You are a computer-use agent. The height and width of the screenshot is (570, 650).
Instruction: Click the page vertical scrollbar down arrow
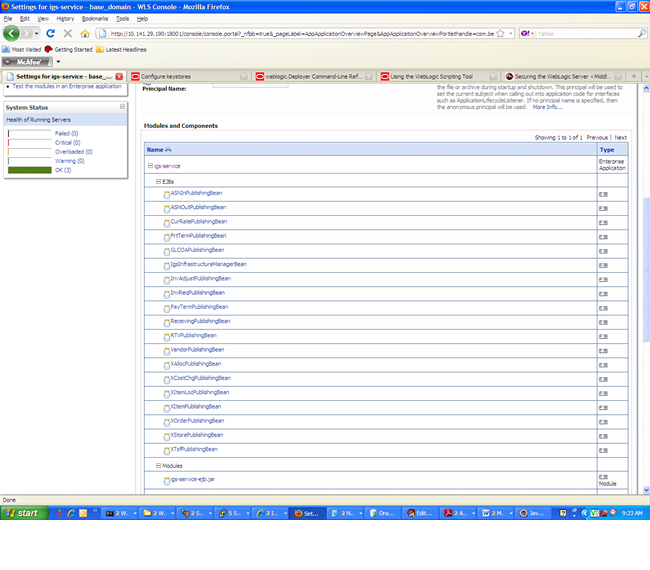point(646,490)
